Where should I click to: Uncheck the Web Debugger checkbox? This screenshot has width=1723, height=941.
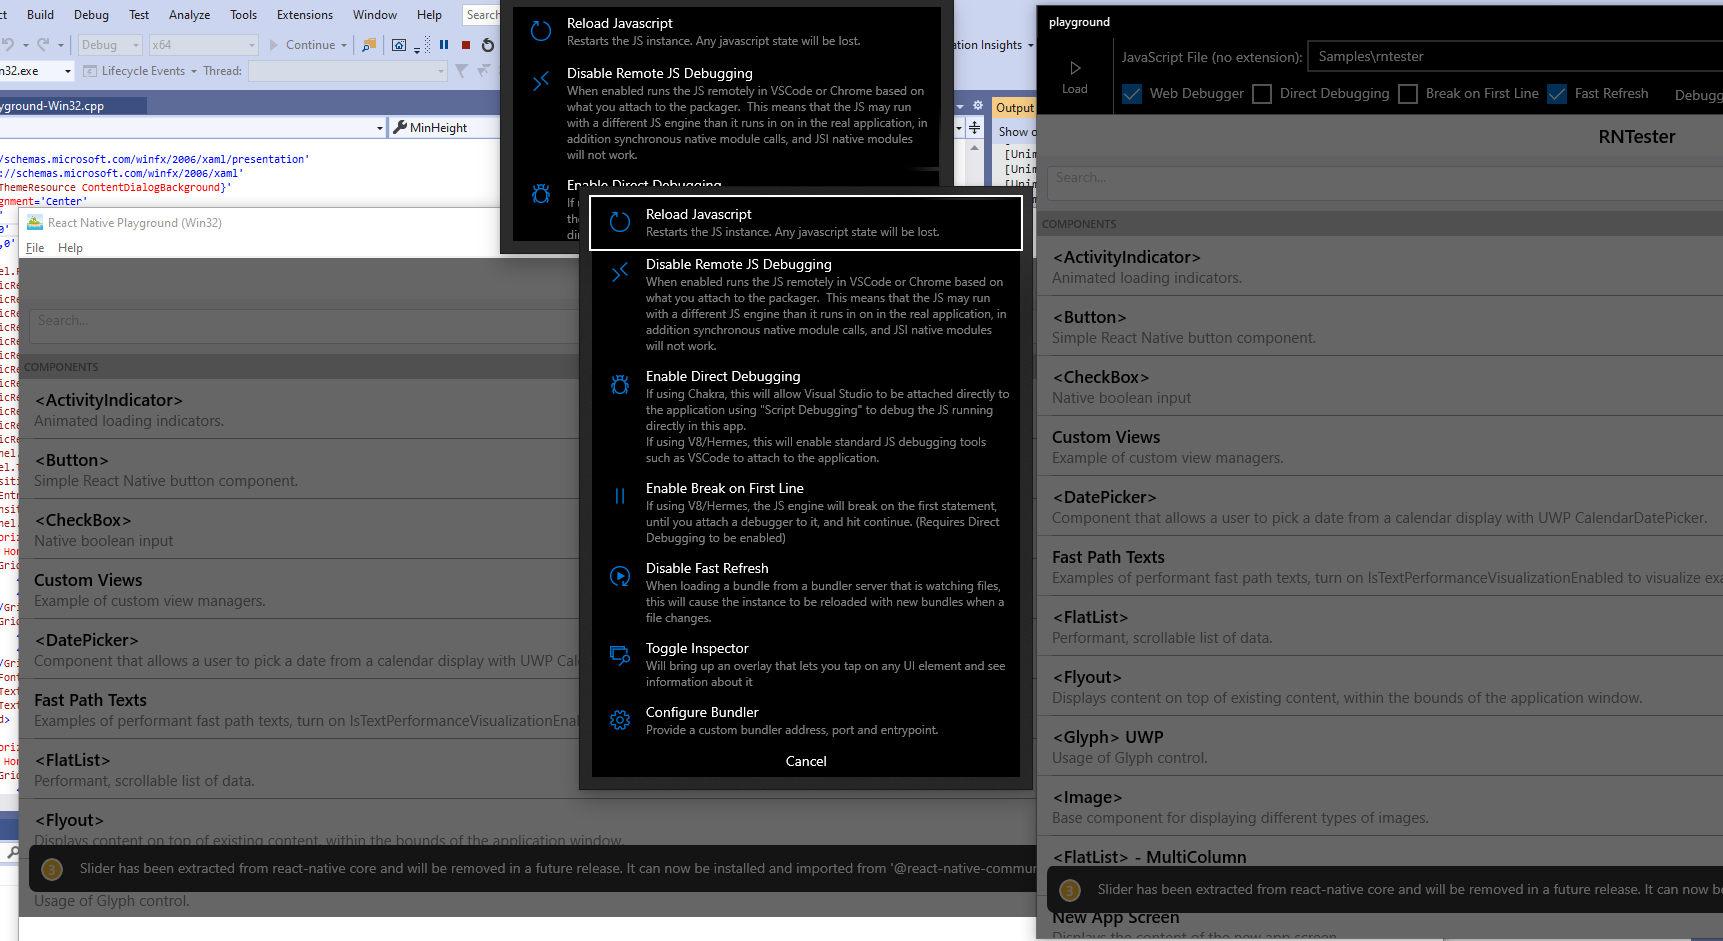(1131, 93)
